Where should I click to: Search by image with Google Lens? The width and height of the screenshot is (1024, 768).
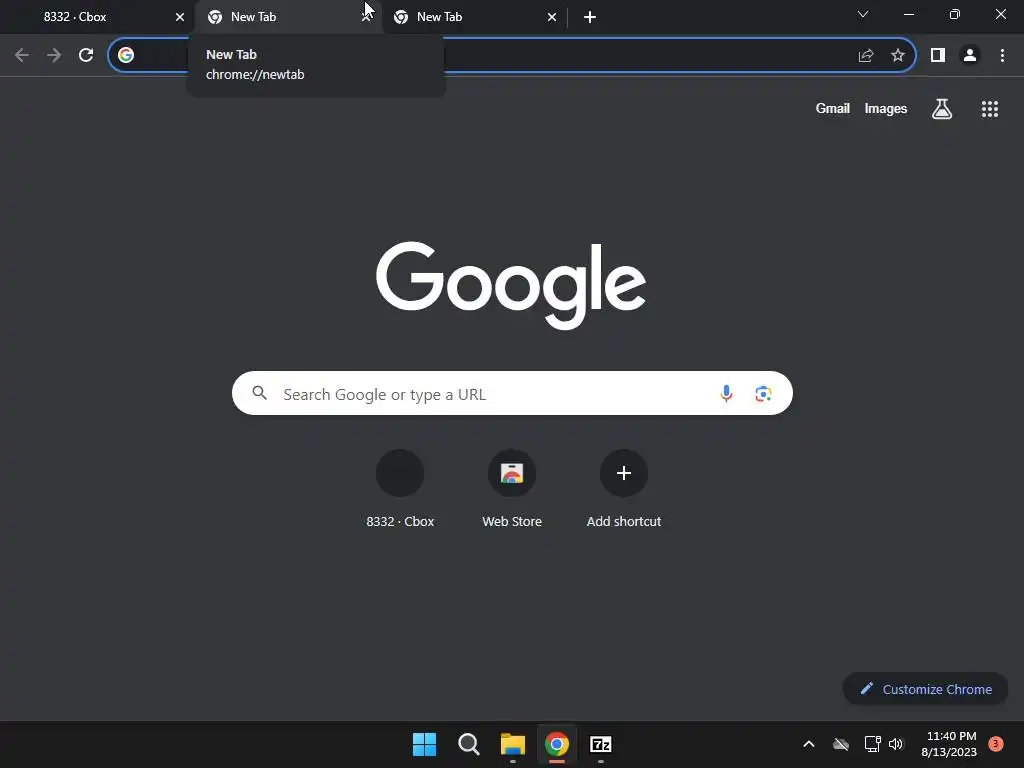click(x=763, y=394)
